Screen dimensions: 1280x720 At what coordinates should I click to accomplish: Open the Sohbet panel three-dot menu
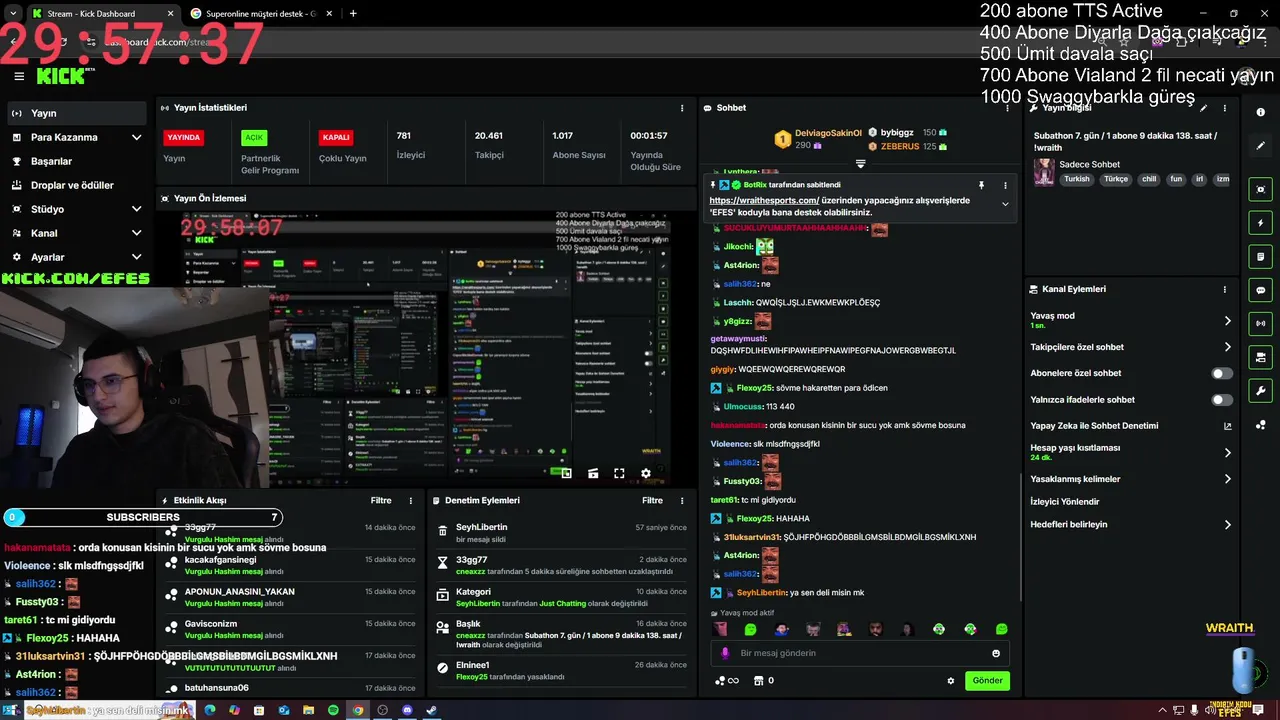[x=1005, y=108]
